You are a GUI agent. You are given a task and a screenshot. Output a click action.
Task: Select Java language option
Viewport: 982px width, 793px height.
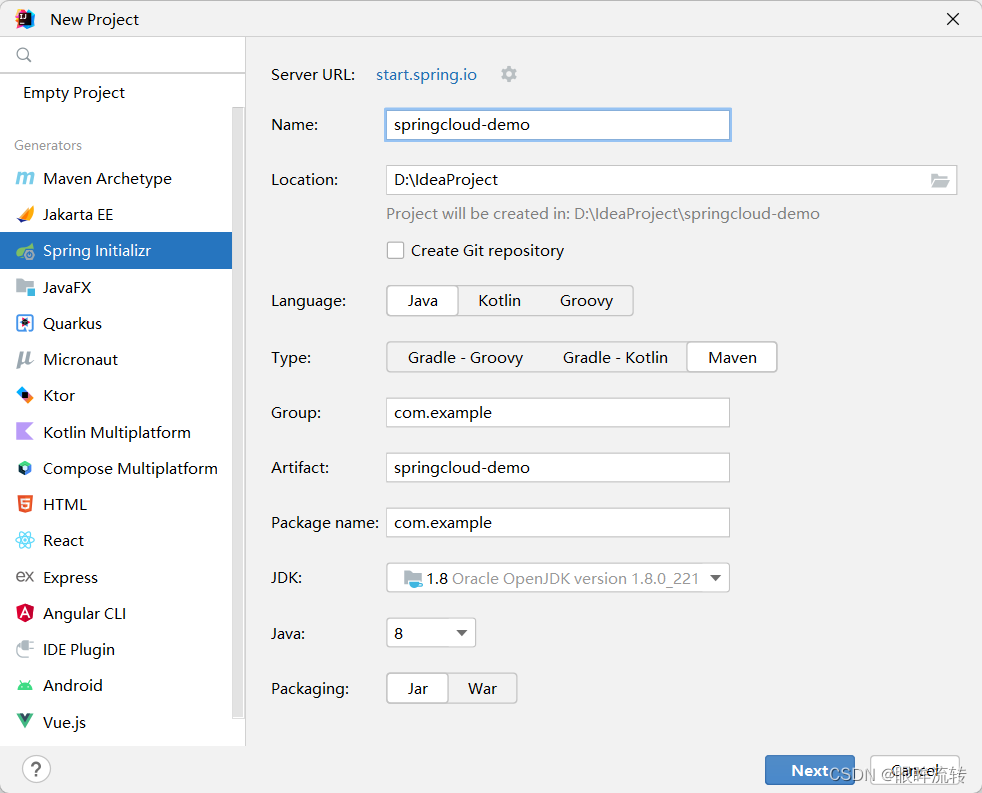423,301
